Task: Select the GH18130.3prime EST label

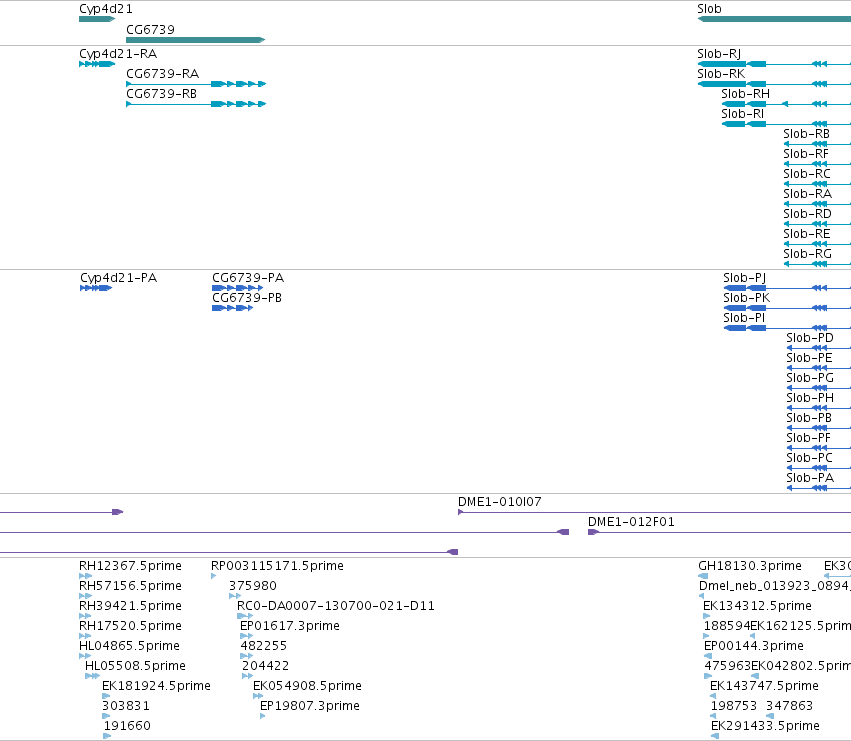Action: pyautogui.click(x=750, y=566)
